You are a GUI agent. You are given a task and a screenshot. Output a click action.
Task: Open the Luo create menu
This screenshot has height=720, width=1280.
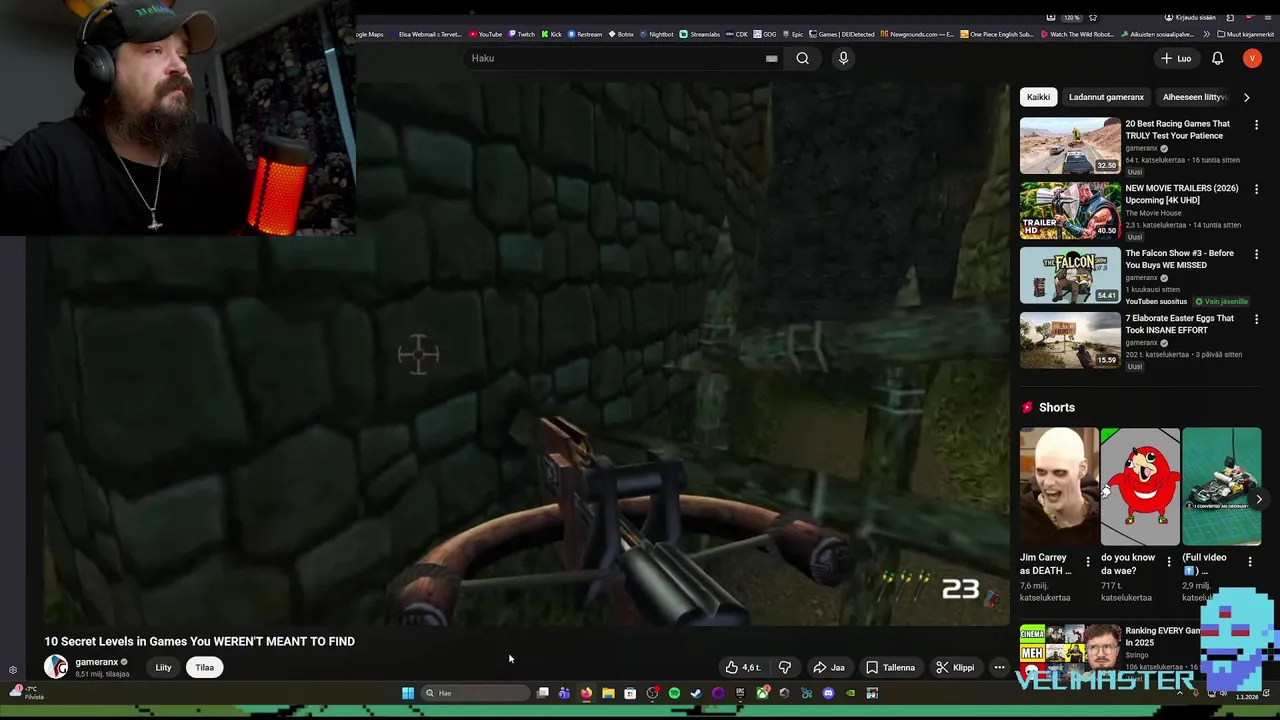tap(1176, 58)
